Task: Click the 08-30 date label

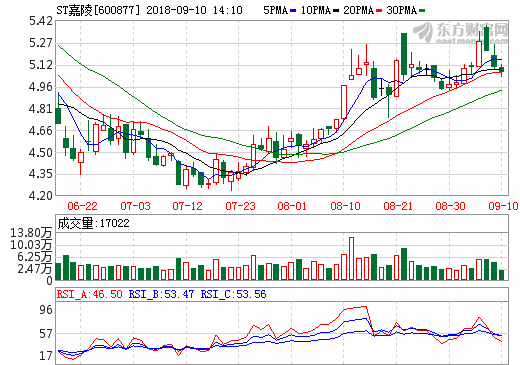Action: point(450,206)
